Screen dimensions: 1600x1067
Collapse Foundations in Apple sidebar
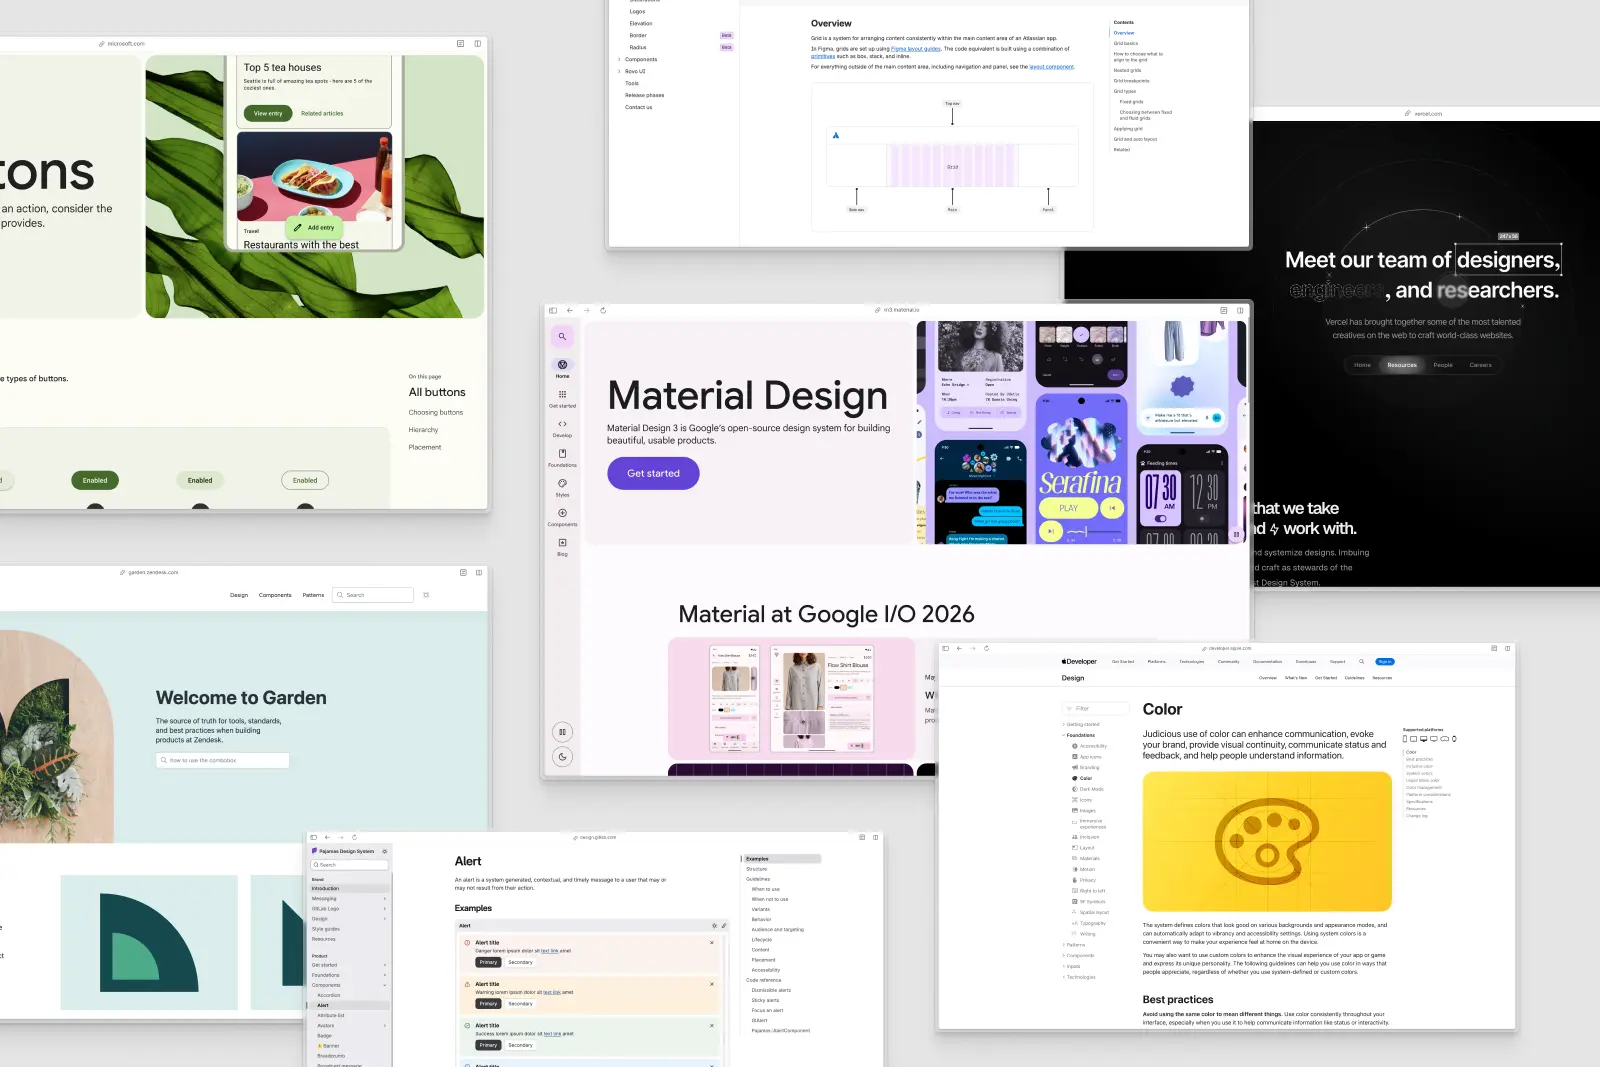1078,735
